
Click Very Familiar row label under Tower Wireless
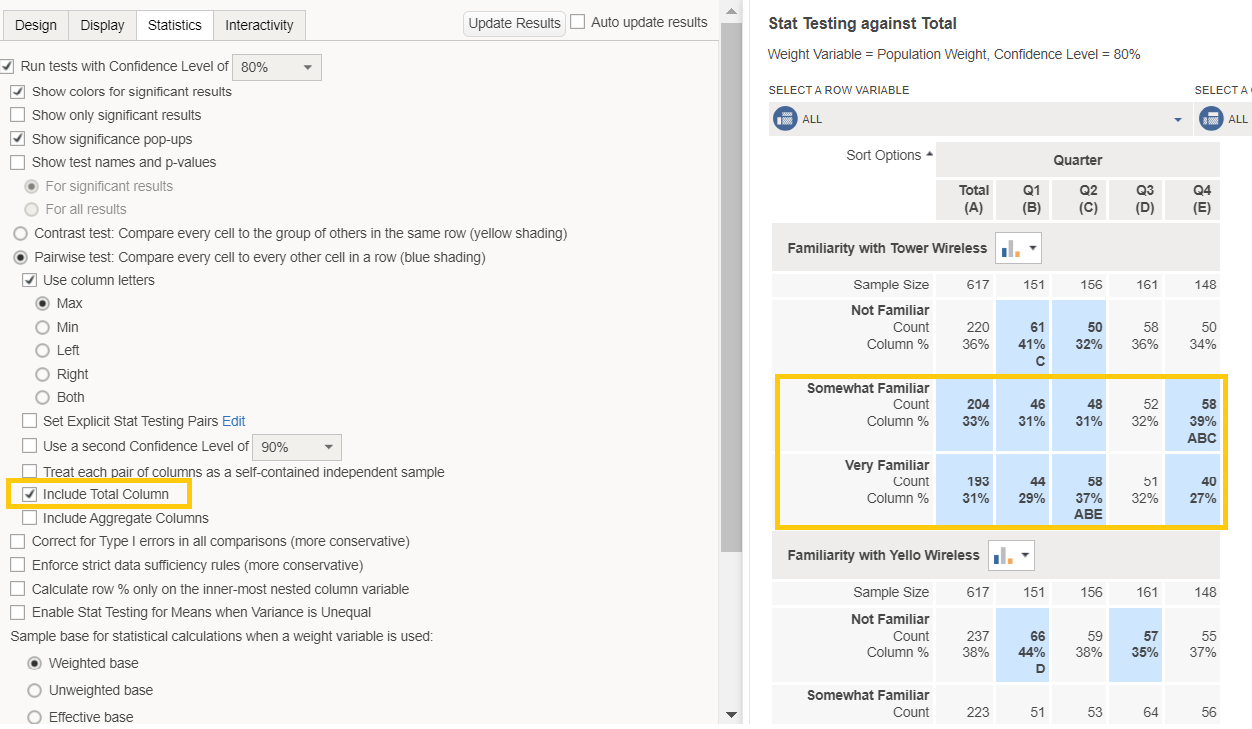click(x=887, y=465)
